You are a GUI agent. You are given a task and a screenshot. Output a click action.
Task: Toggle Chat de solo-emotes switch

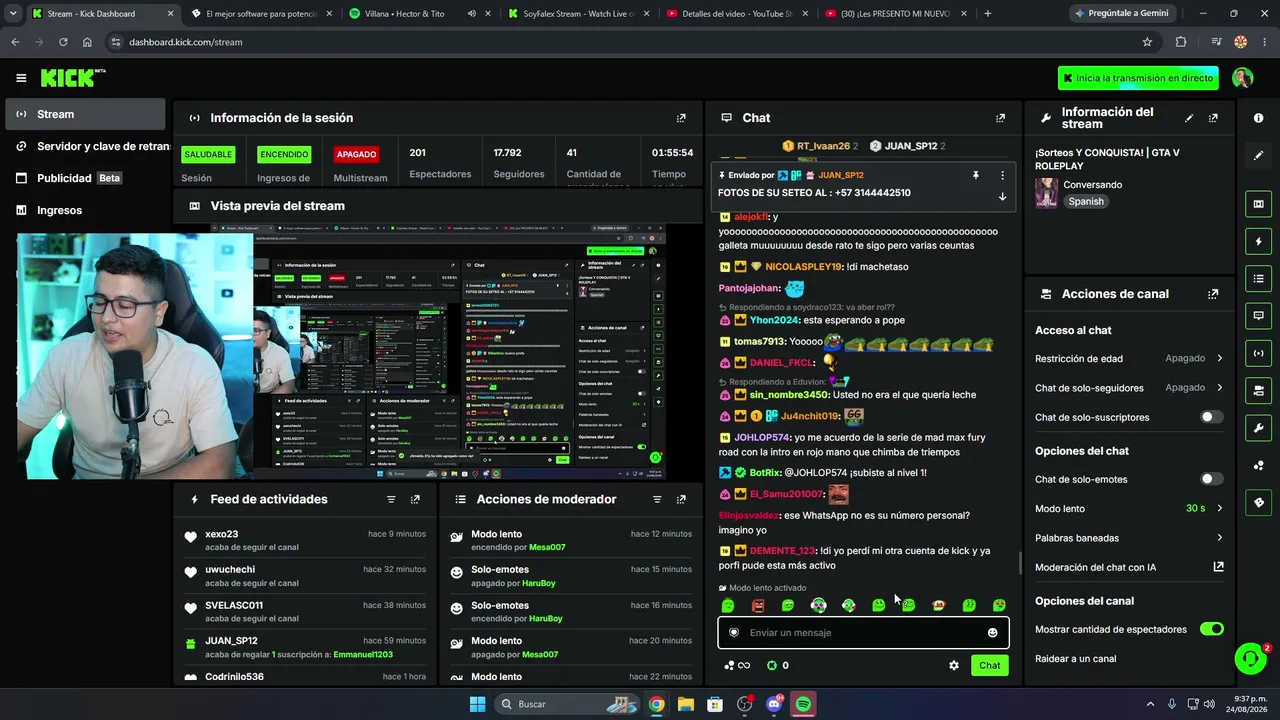(1211, 479)
